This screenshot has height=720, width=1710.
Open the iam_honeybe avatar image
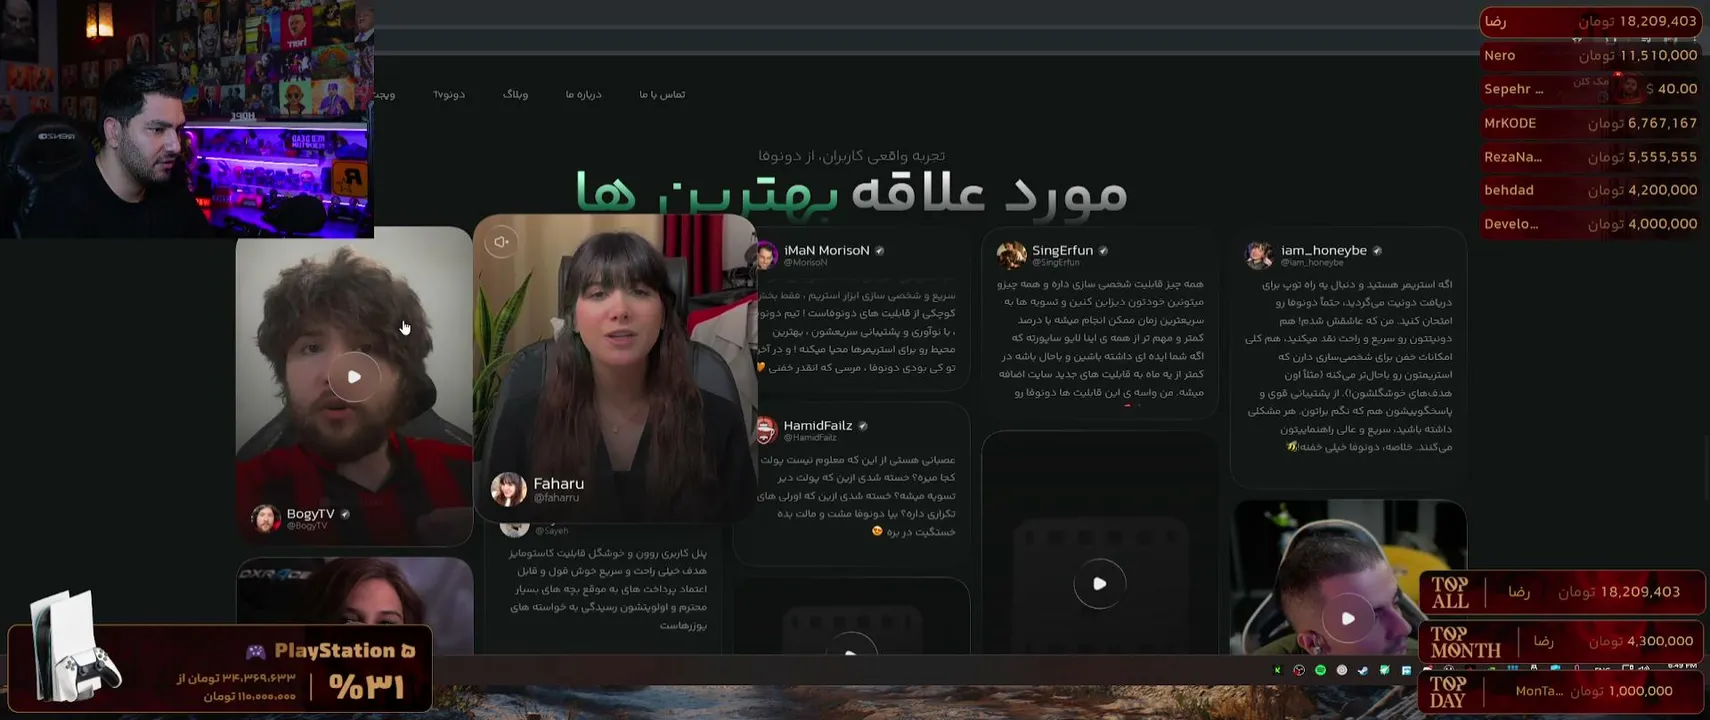1260,255
